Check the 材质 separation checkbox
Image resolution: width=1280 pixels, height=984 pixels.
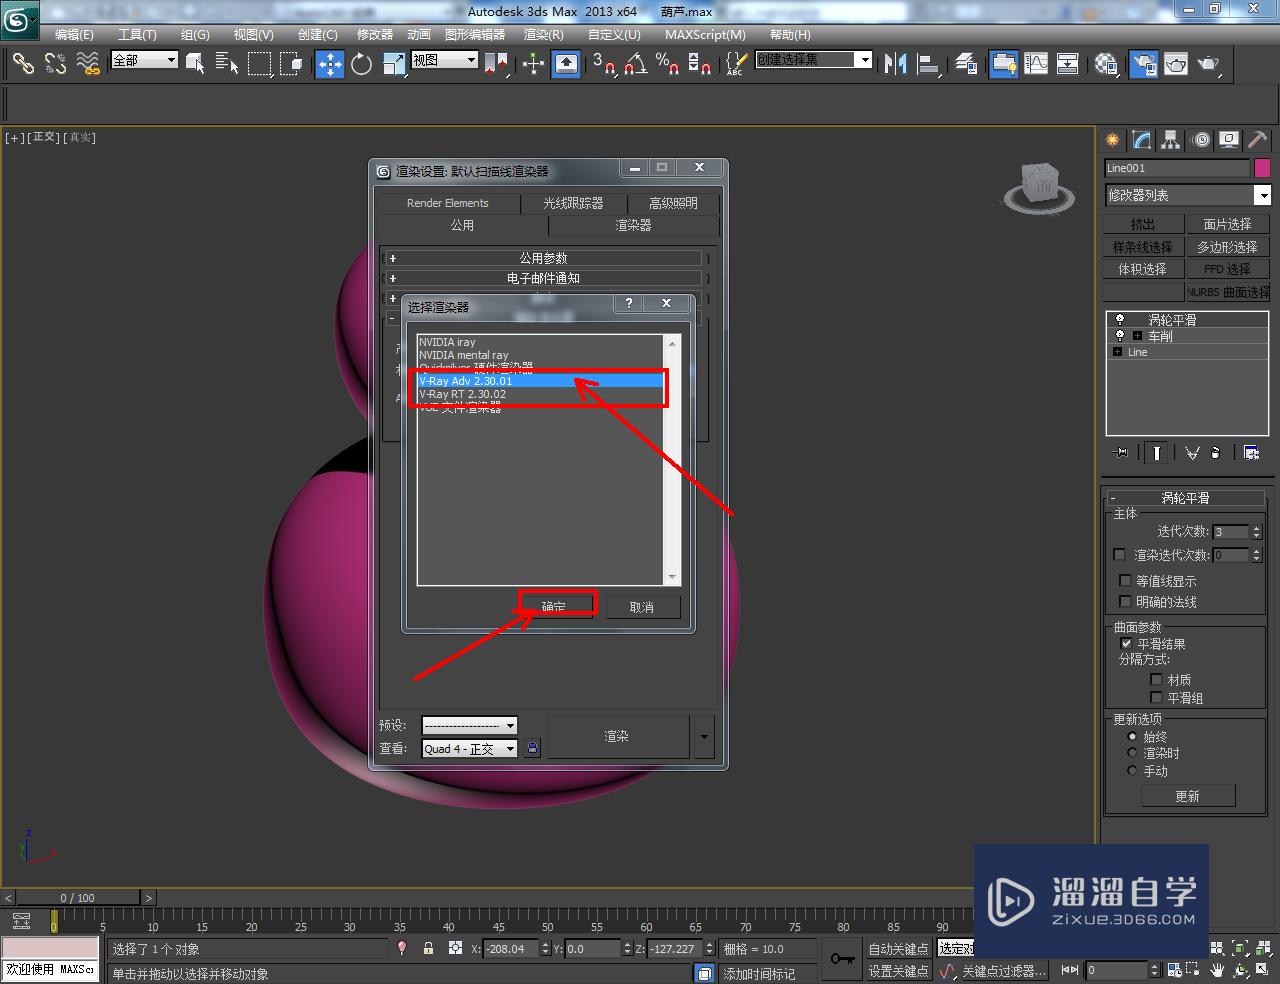click(1156, 680)
